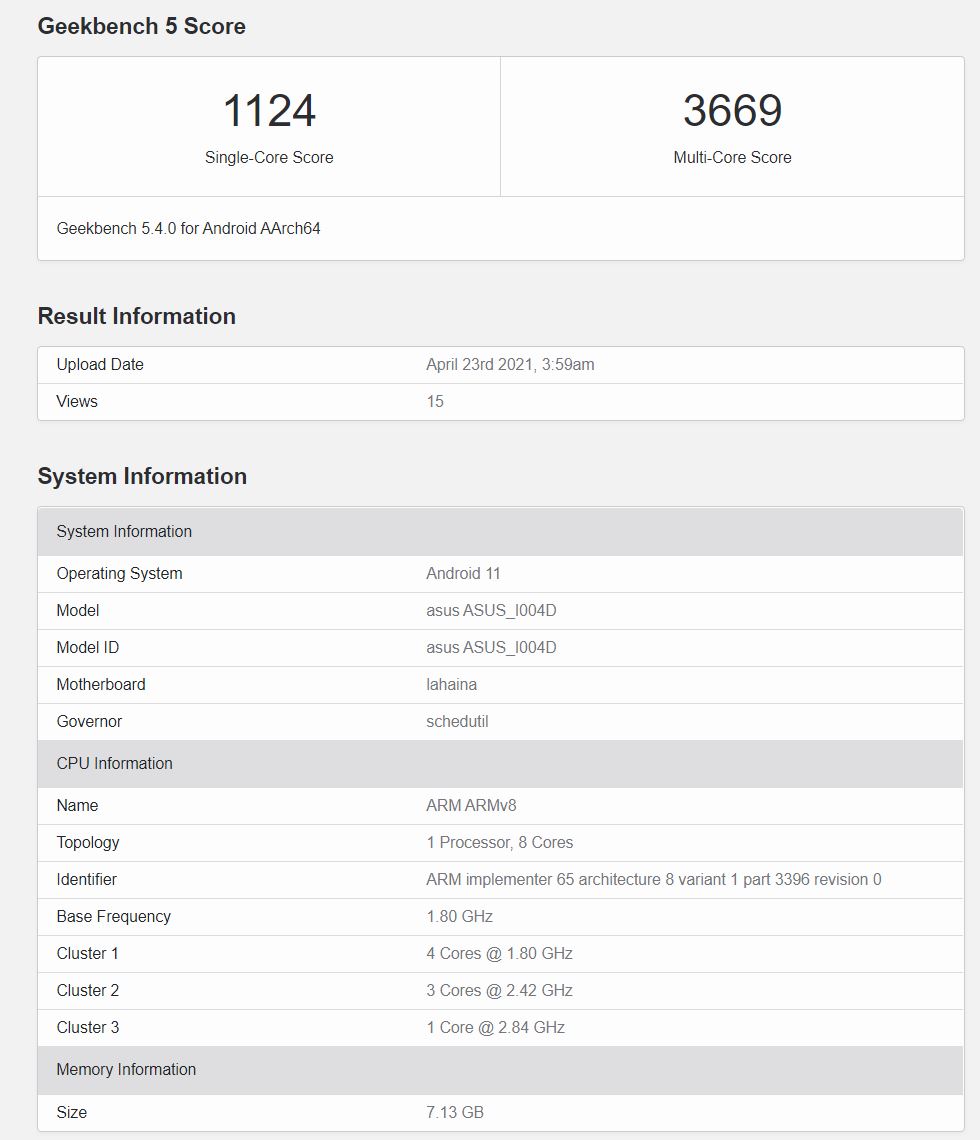Select the ARM ARMv8 value
Screen dimensions: 980x1140
coord(471,806)
